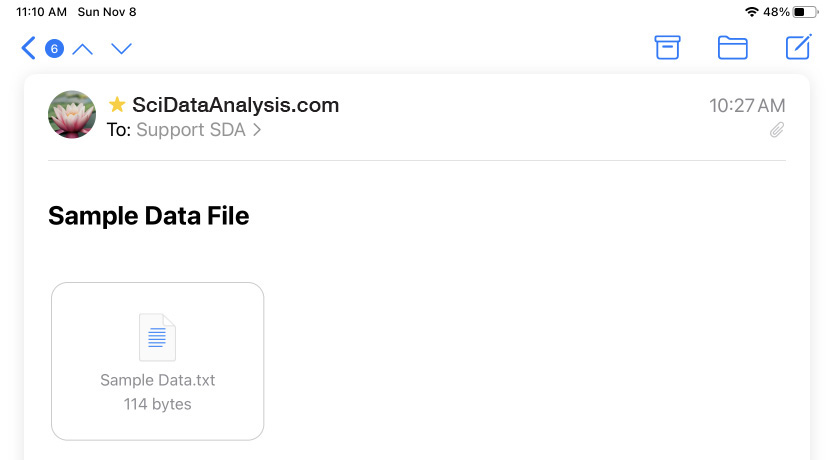Tap the battery indicator in status bar
This screenshot has width=834, height=460.
(x=805, y=12)
